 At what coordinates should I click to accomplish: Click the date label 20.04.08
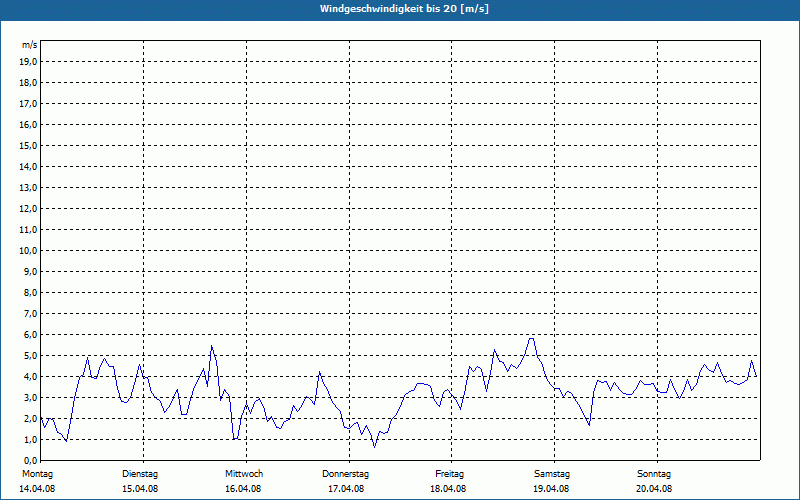point(654,489)
